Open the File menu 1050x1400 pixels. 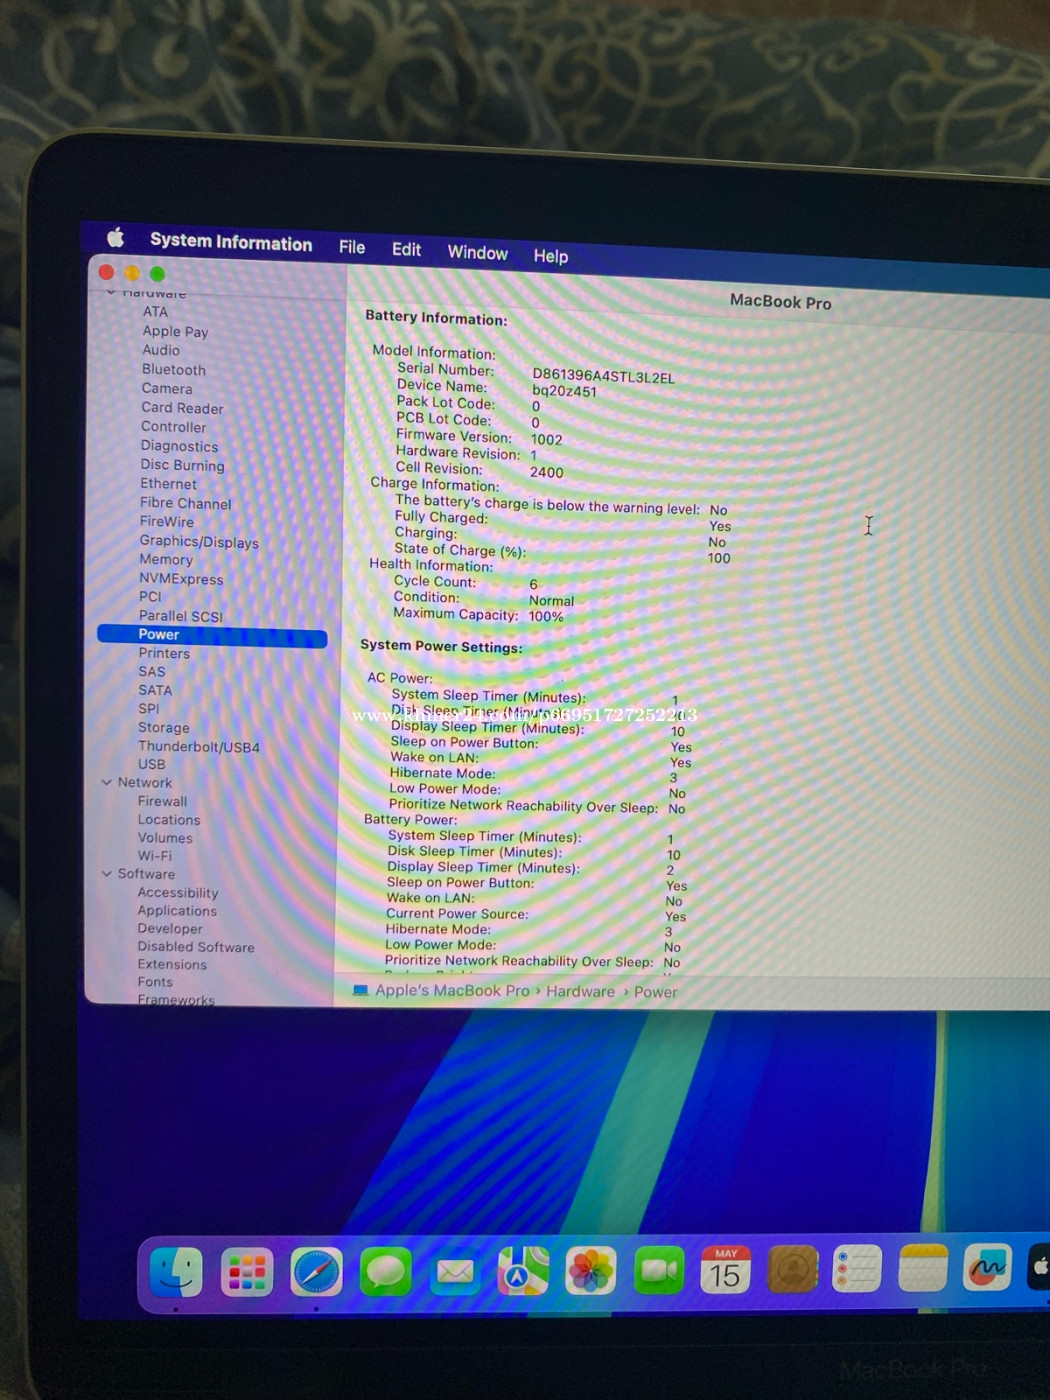[x=352, y=247]
